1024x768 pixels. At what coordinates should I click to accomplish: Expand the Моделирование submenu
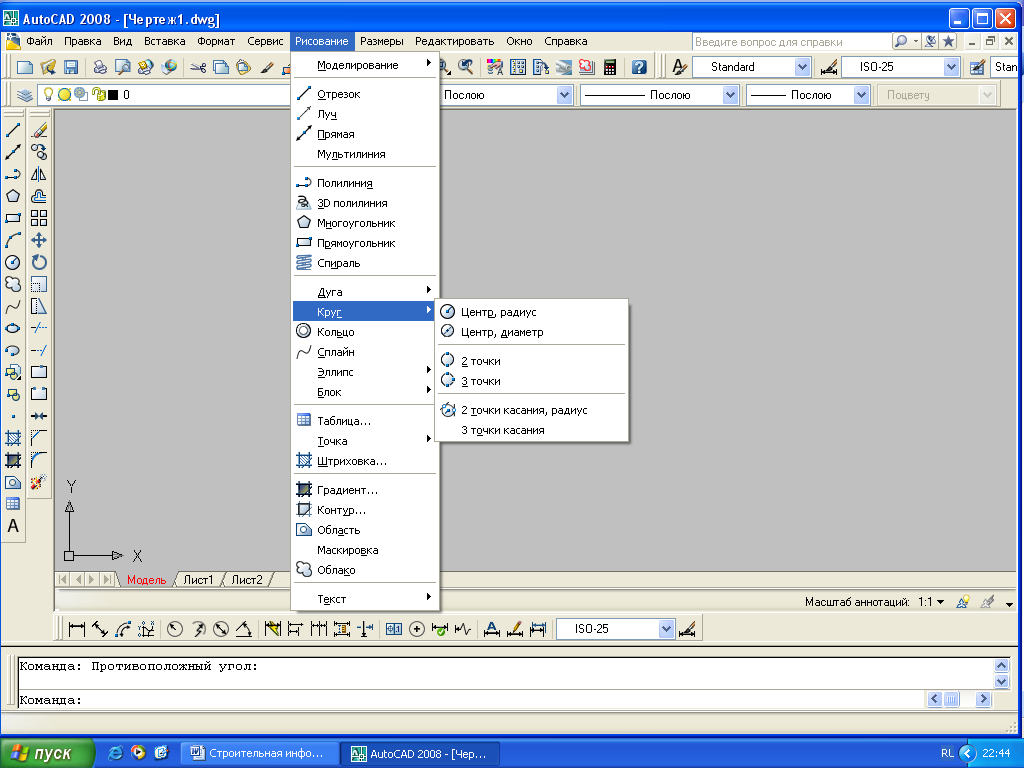tap(365, 65)
